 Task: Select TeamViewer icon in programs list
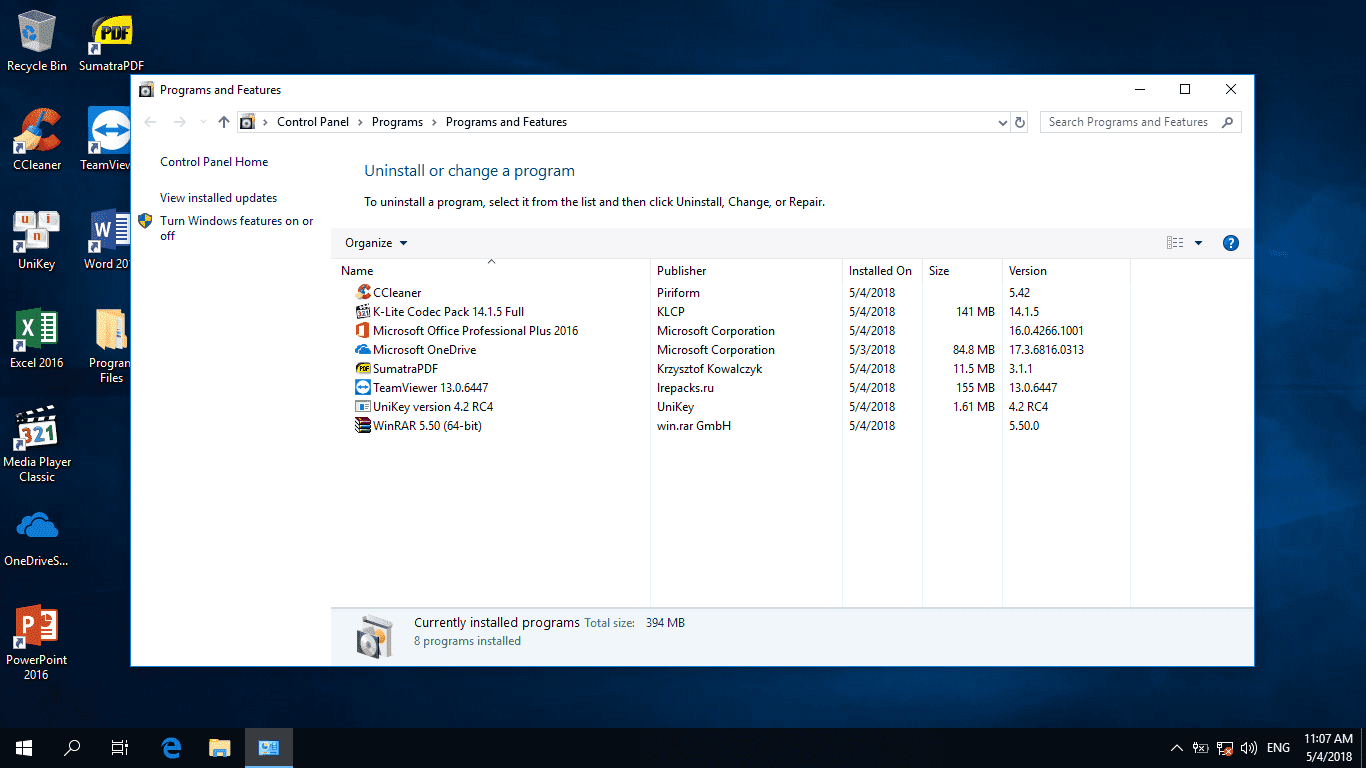363,388
